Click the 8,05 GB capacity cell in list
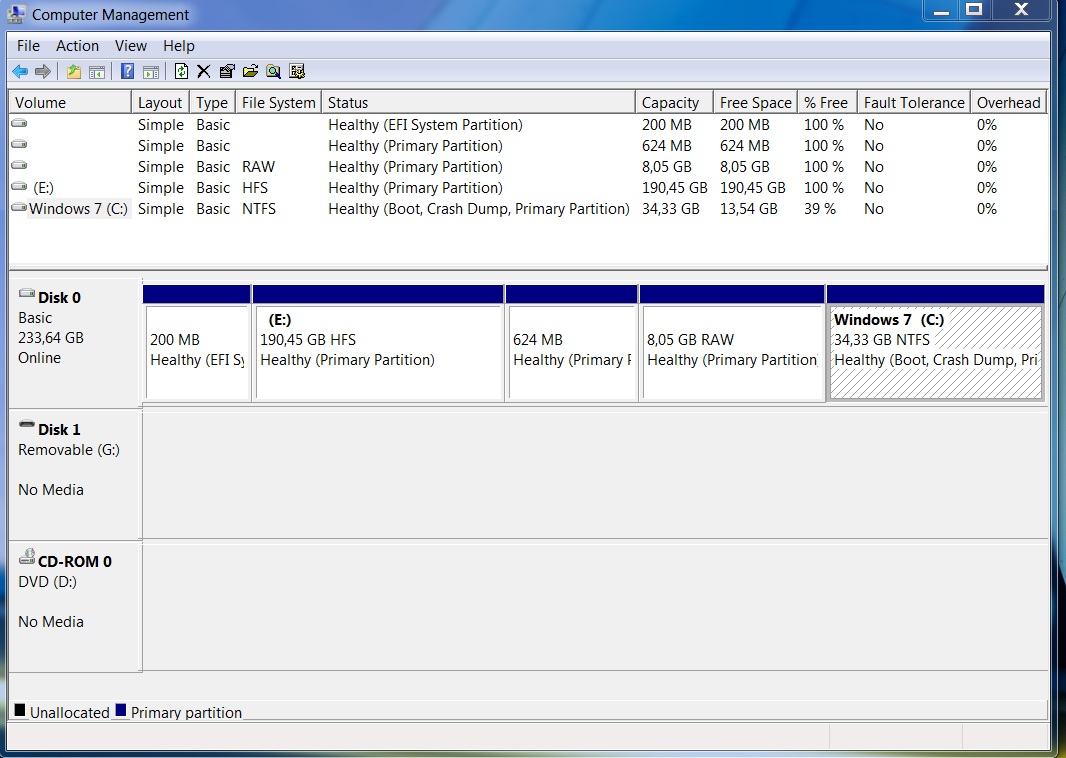The image size is (1066, 758). 667,167
